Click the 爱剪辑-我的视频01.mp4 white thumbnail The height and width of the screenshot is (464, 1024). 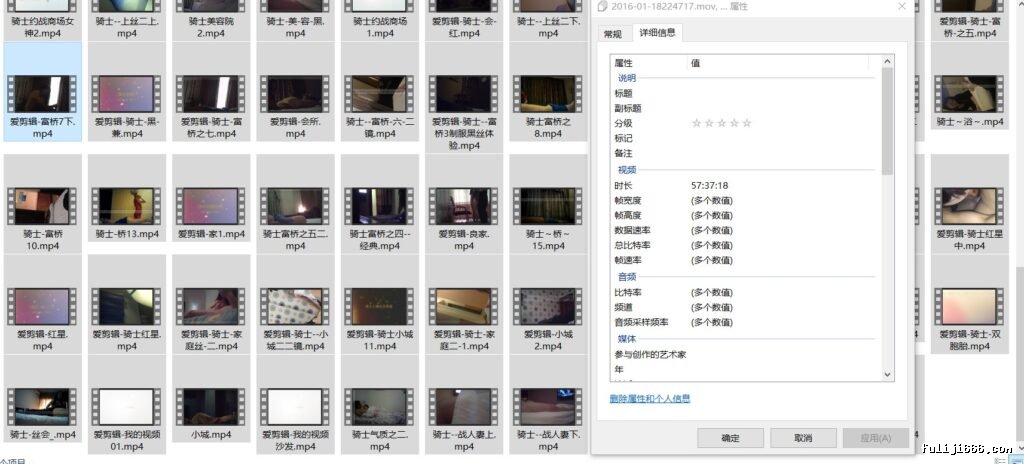127,407
